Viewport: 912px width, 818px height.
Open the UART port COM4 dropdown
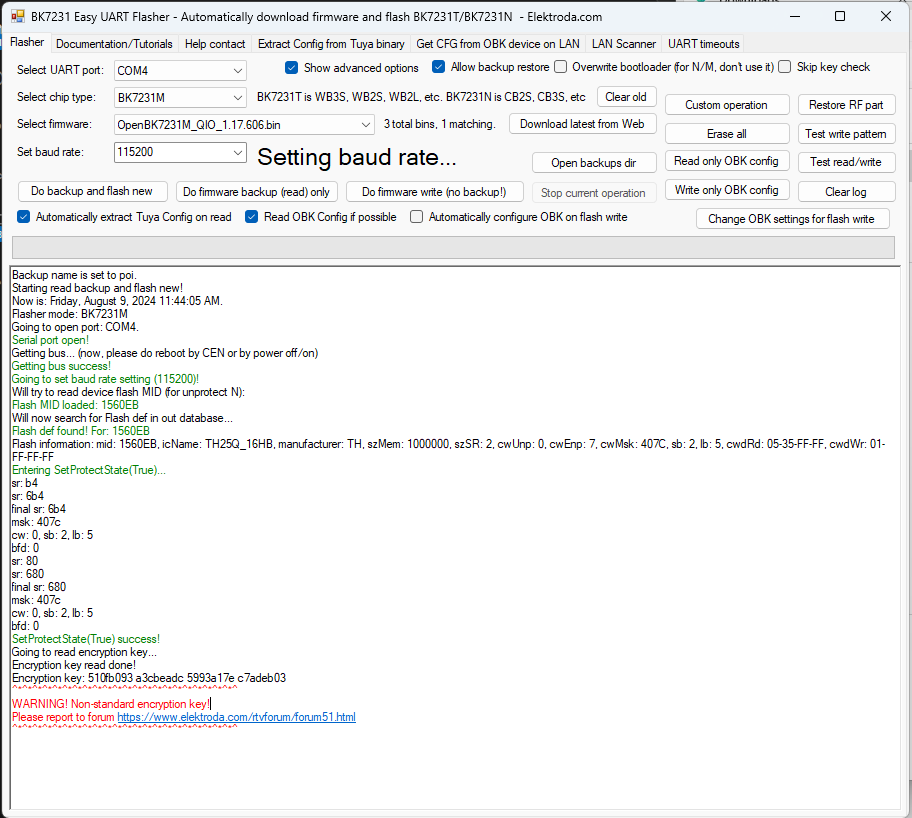coord(180,70)
